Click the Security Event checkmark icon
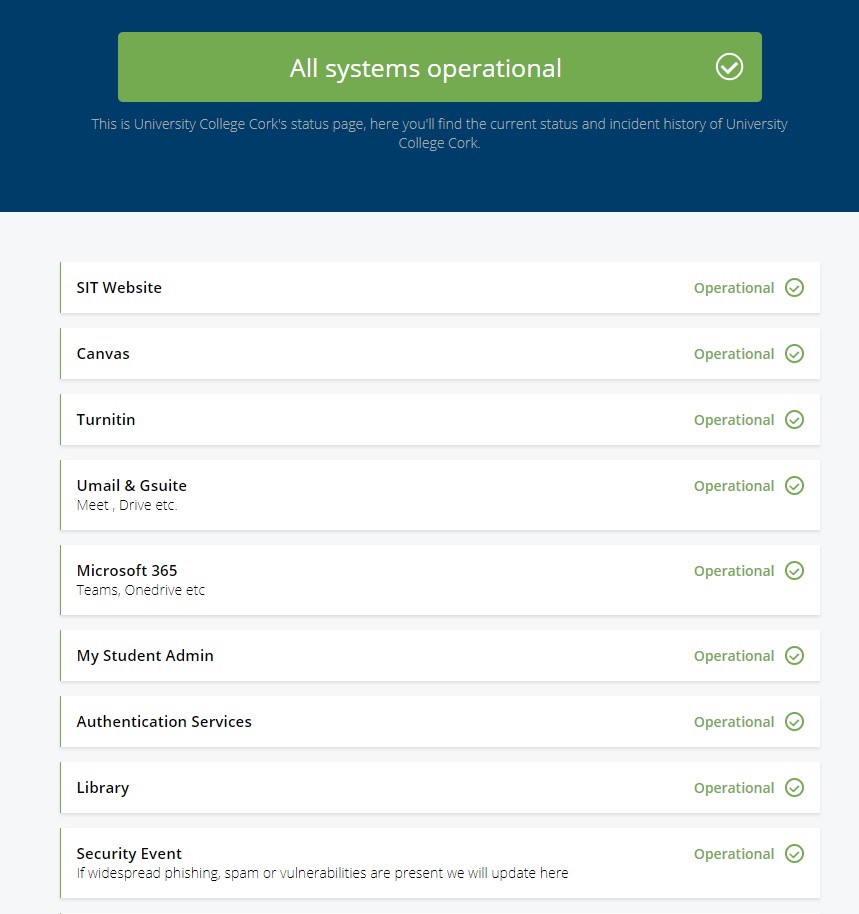The image size is (859, 914). 794,854
